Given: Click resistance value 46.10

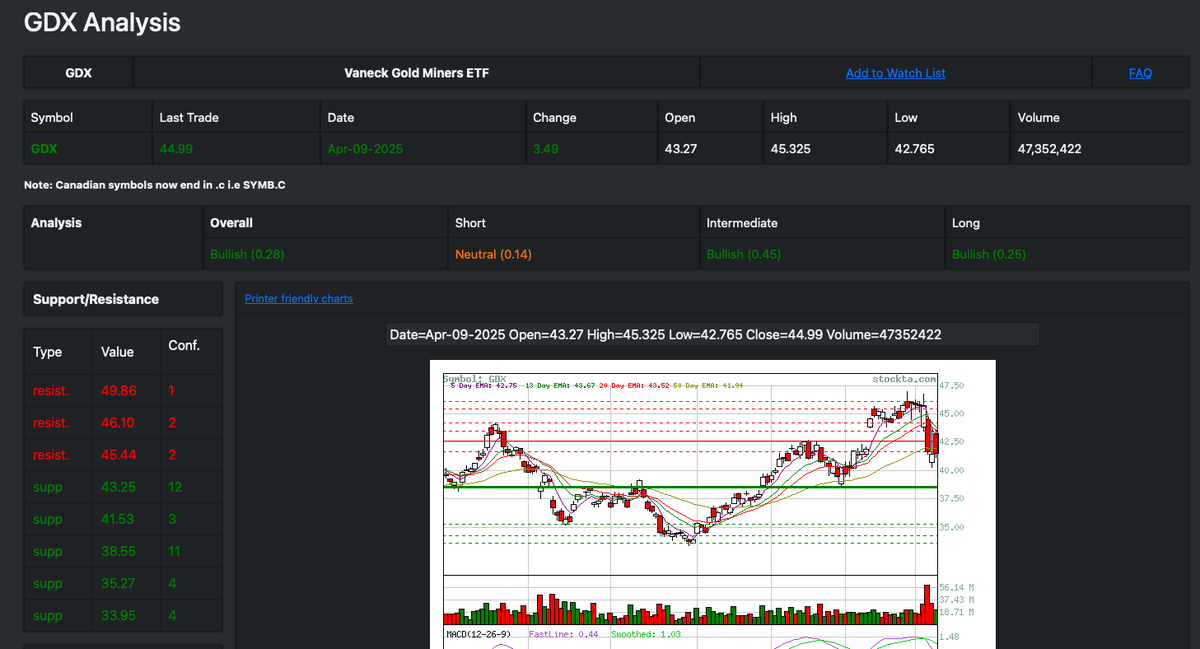Looking at the screenshot, I should point(118,423).
